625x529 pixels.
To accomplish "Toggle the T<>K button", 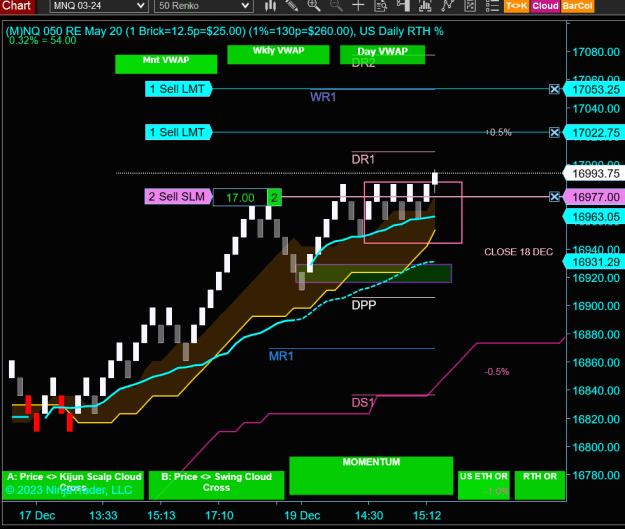I will (x=517, y=6).
